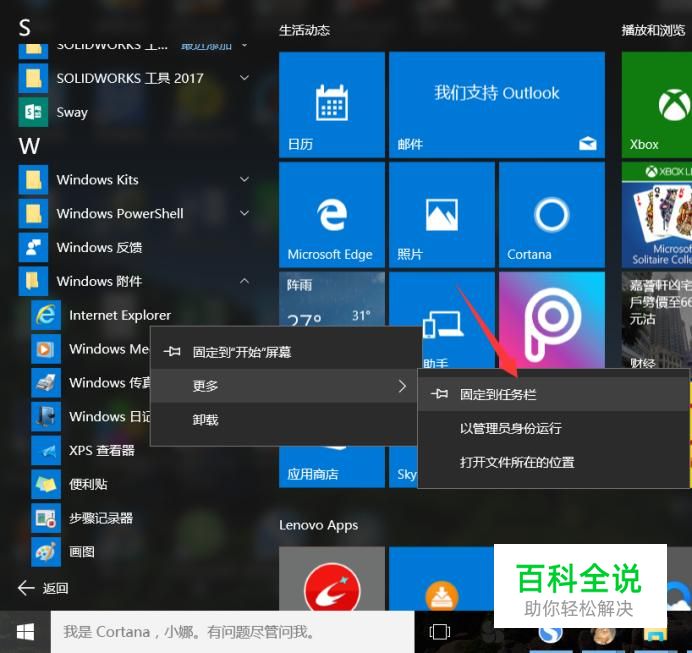Choose 打开文件所在的位置 in the submenu

[x=553, y=462]
